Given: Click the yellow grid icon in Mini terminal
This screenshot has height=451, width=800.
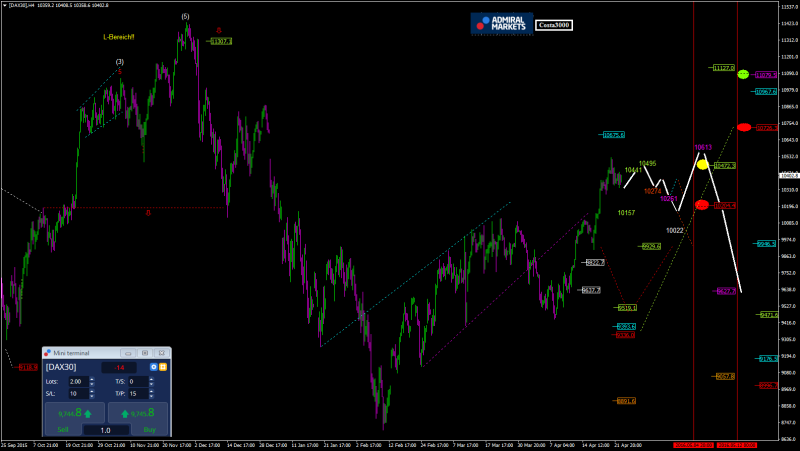Looking at the screenshot, I should coord(162,367).
